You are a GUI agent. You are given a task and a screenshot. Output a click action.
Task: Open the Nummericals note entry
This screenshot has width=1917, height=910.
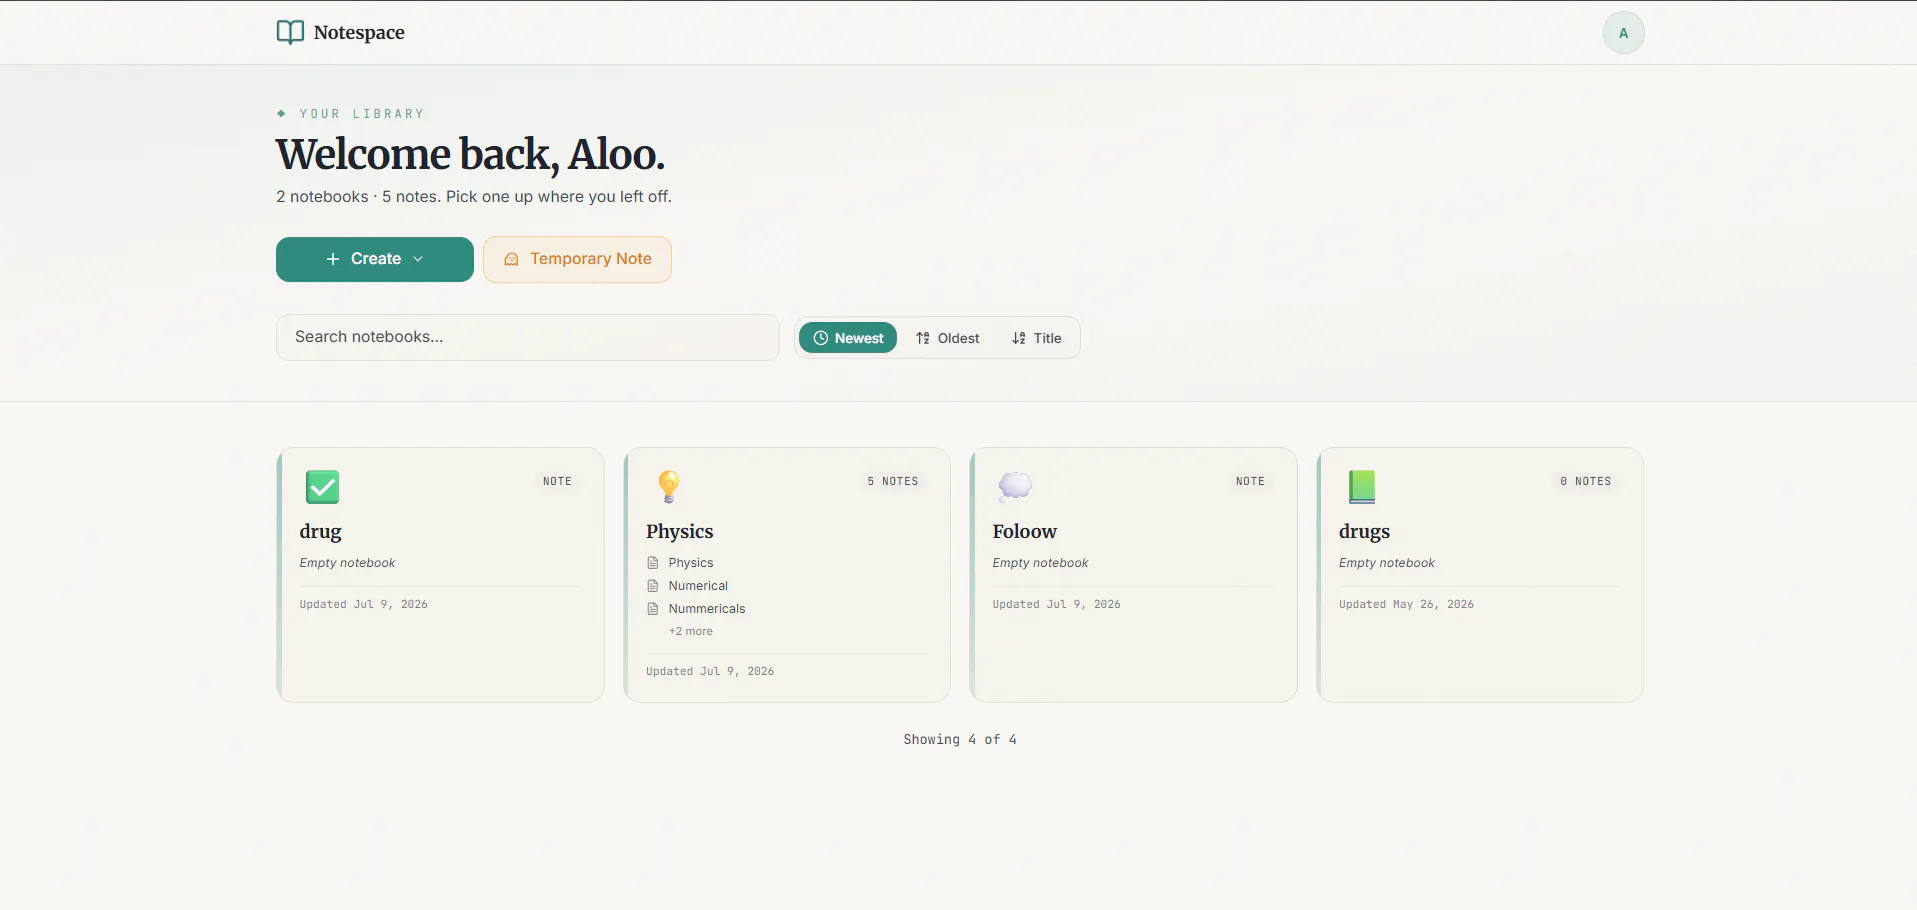pyautogui.click(x=707, y=609)
